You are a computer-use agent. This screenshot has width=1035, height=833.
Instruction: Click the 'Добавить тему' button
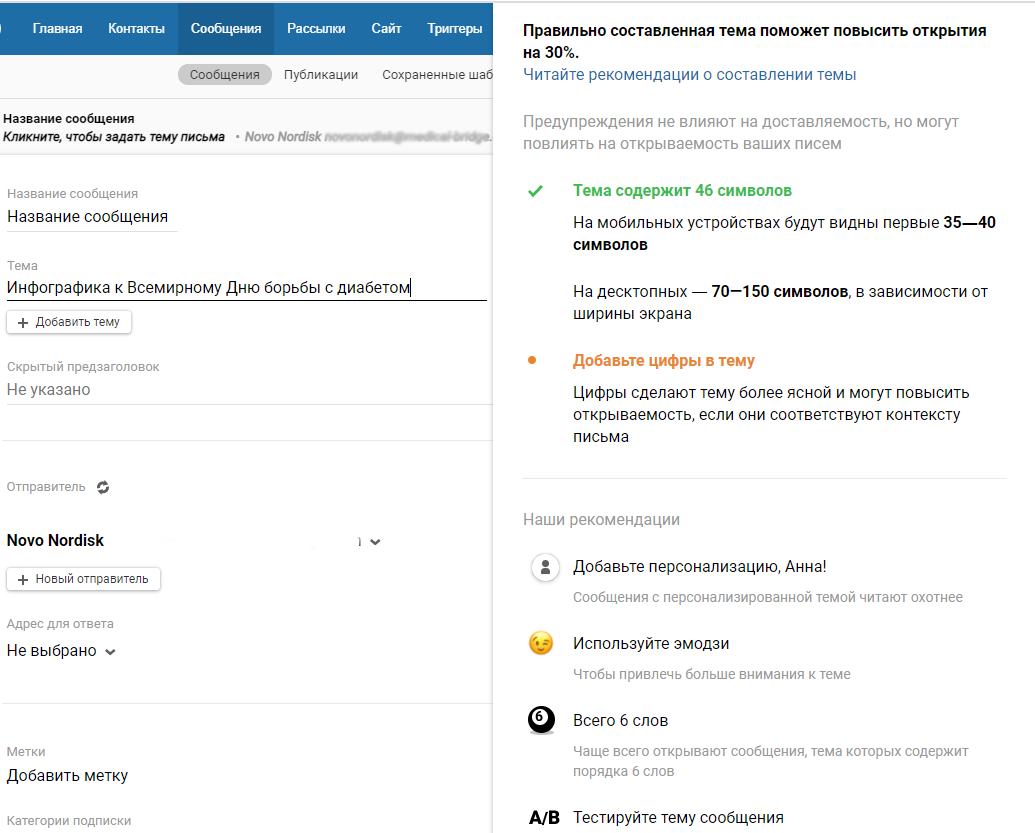(x=69, y=322)
